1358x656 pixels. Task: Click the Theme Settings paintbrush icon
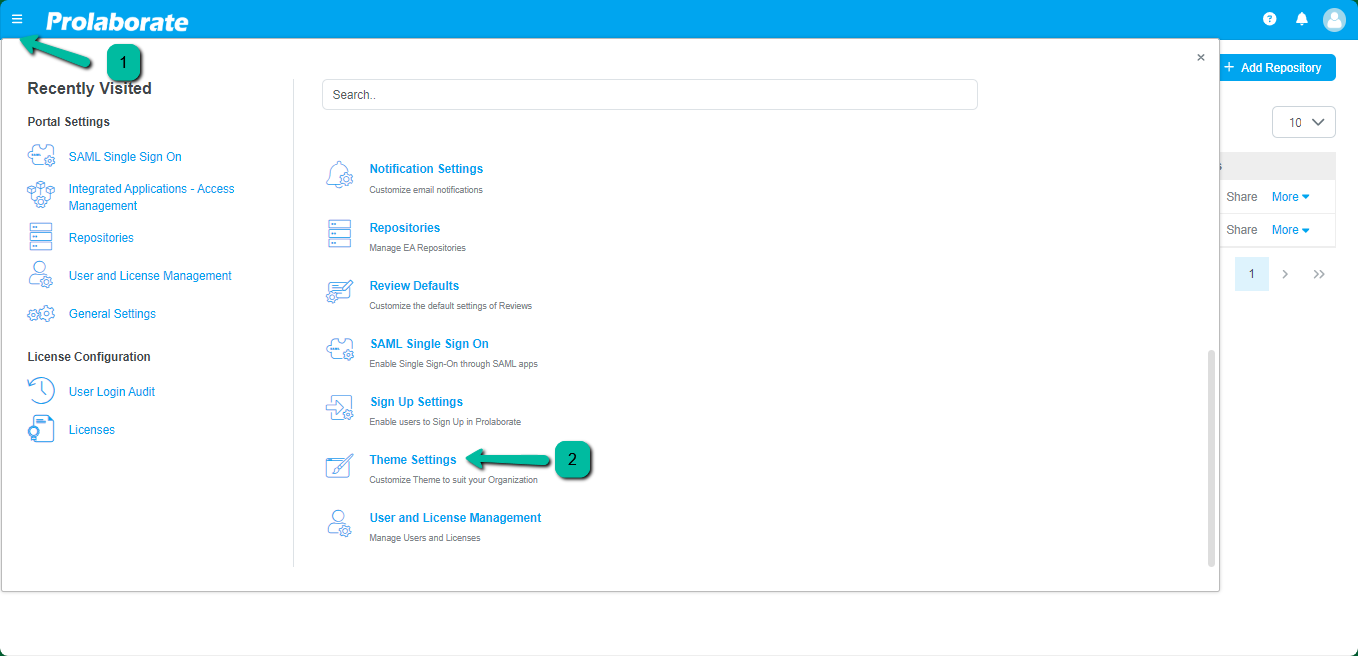340,466
